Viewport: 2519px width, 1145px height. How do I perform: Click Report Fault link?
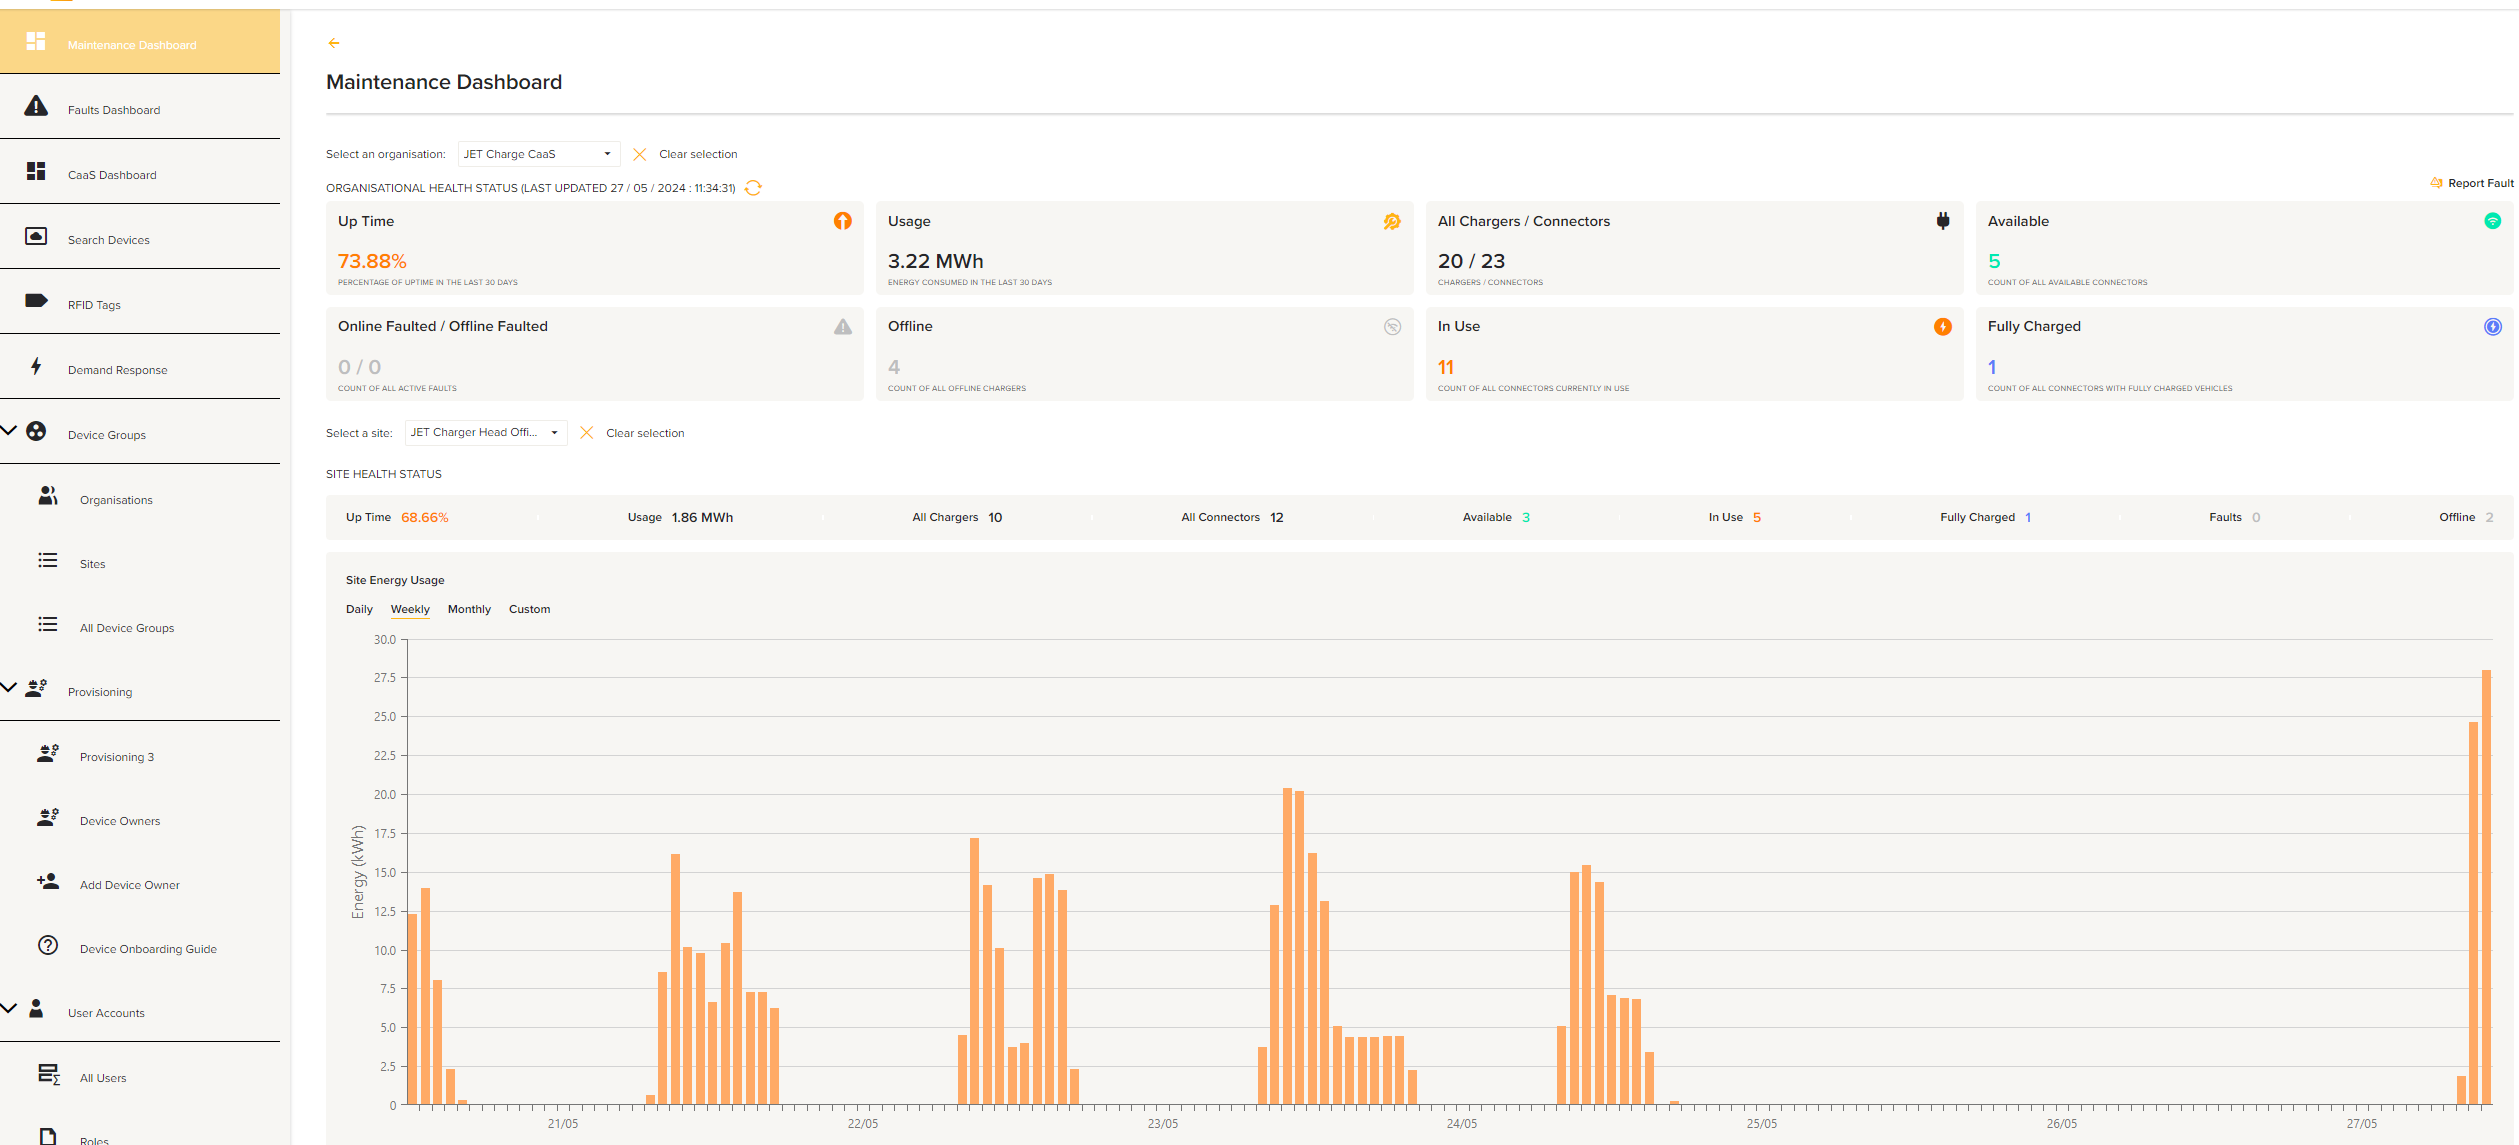(2471, 183)
